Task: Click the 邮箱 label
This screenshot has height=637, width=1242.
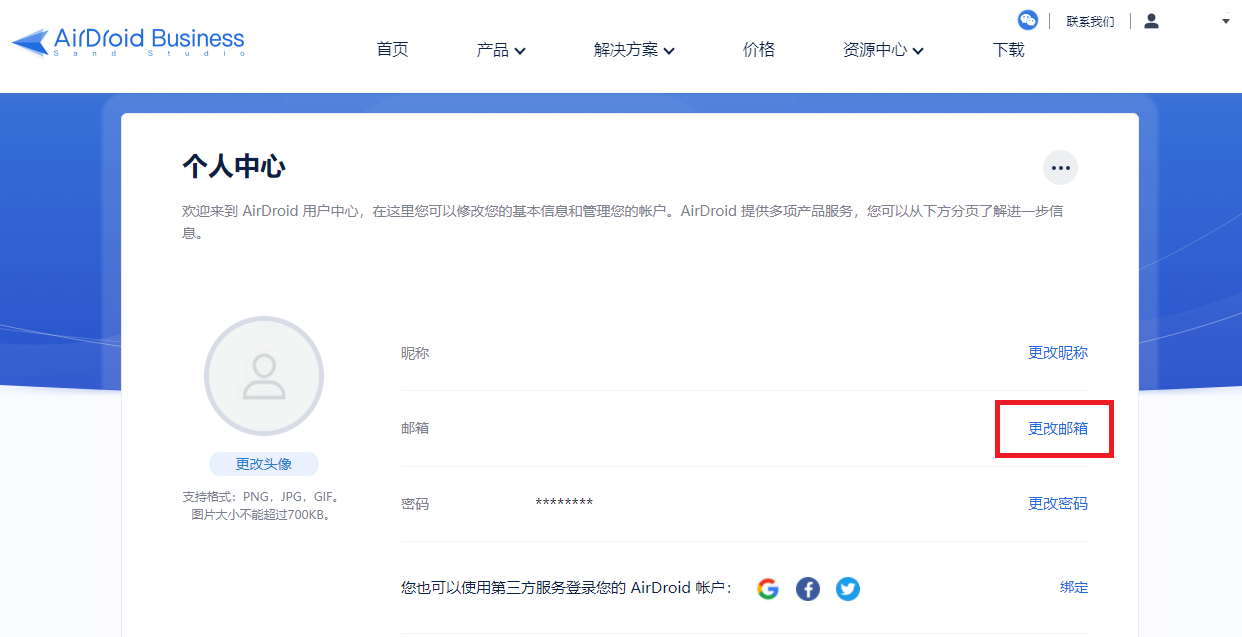Action: (415, 428)
